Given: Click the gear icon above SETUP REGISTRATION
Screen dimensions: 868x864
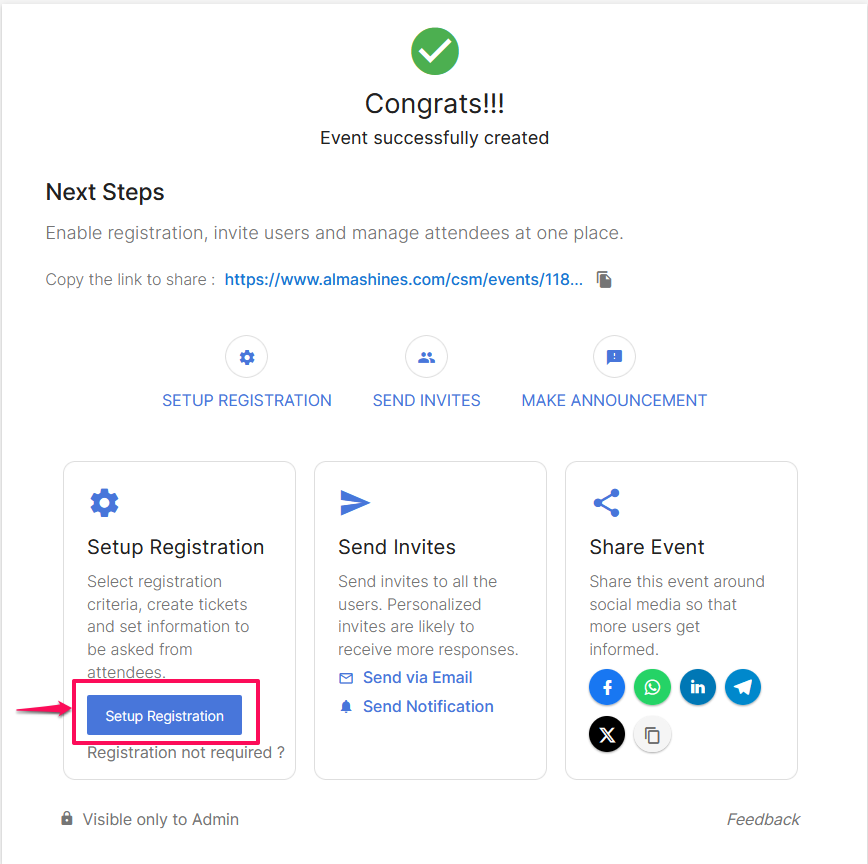Looking at the screenshot, I should click(246, 357).
